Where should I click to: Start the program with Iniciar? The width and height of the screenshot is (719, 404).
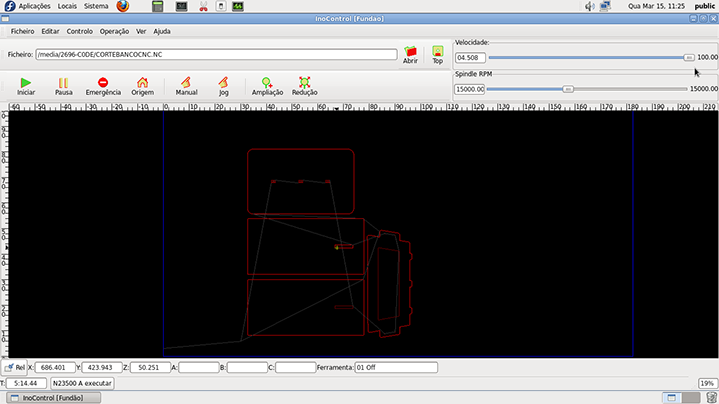pos(26,86)
